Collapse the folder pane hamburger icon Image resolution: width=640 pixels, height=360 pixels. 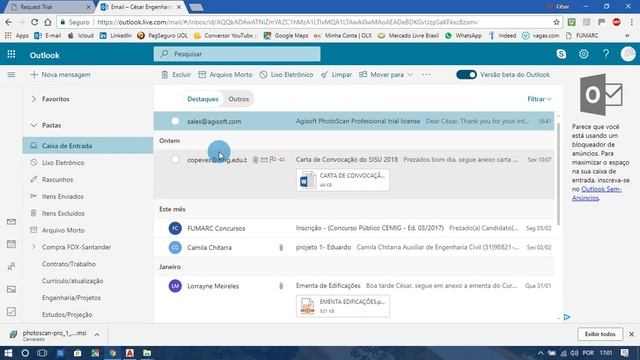point(11,75)
